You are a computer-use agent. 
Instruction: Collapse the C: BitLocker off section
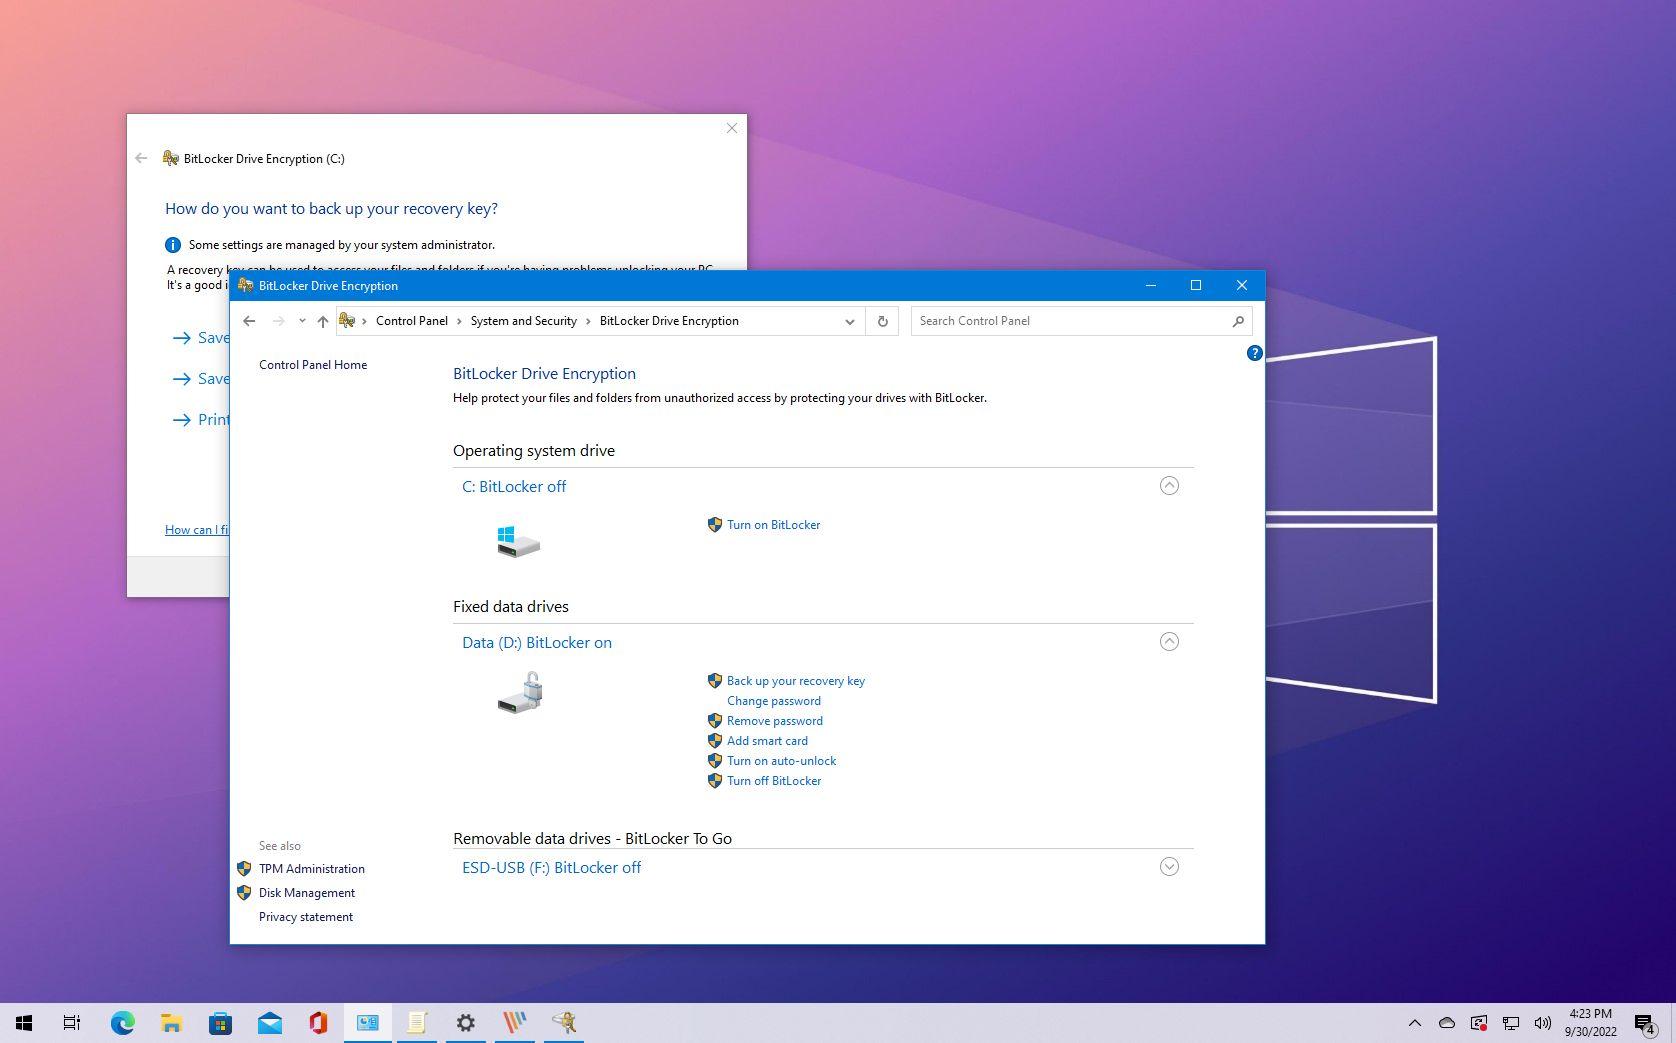[1168, 486]
